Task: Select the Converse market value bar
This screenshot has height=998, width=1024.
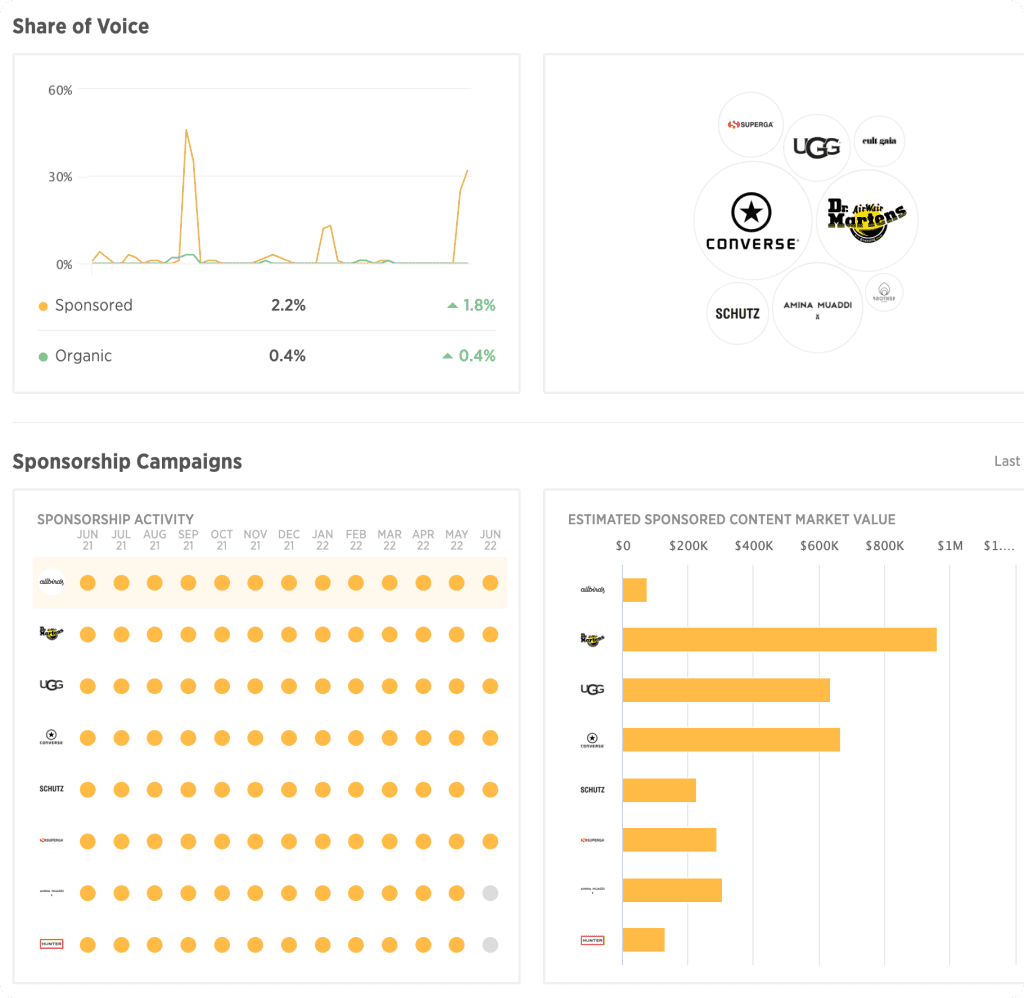Action: click(731, 740)
